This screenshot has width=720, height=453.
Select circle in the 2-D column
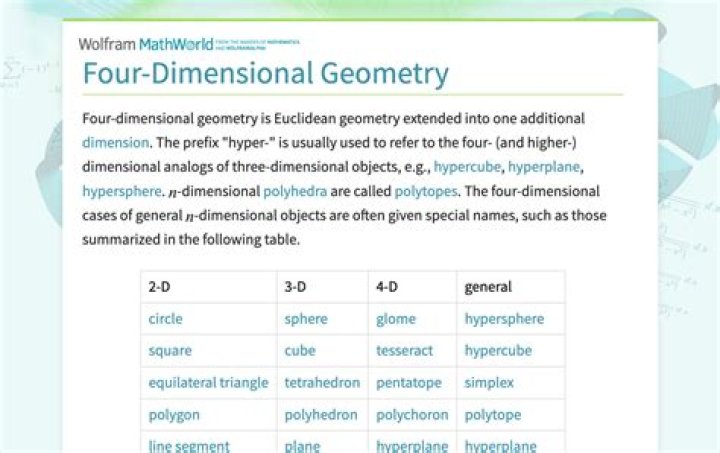click(x=165, y=319)
